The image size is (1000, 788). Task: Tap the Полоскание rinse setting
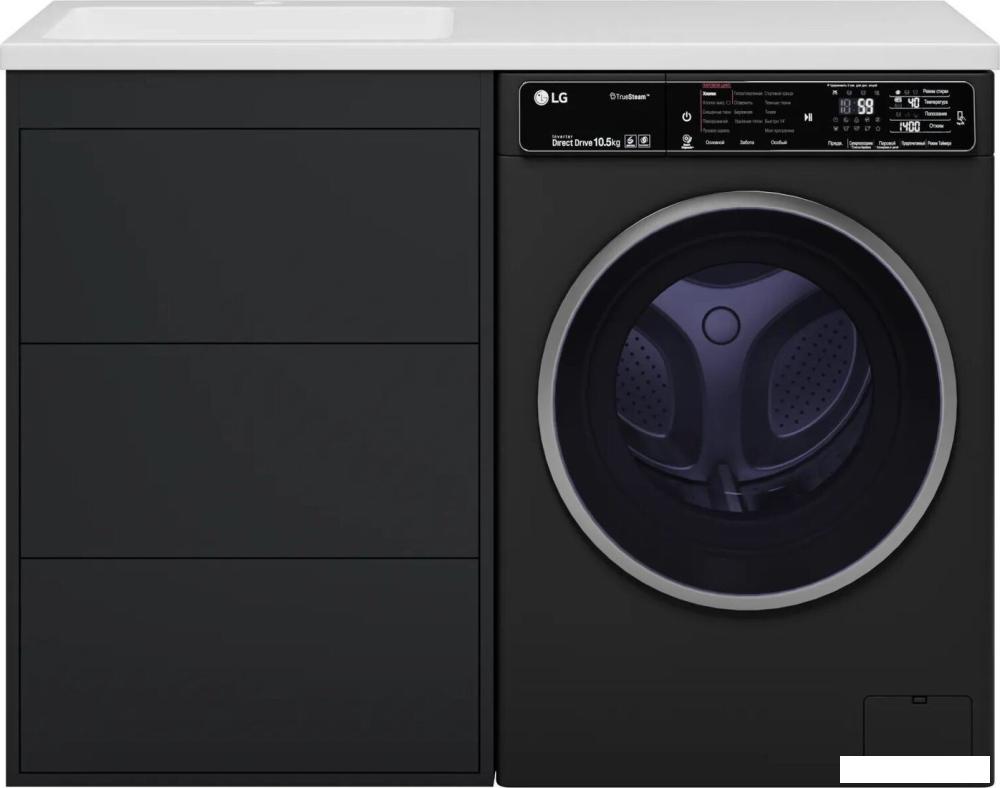(x=921, y=114)
